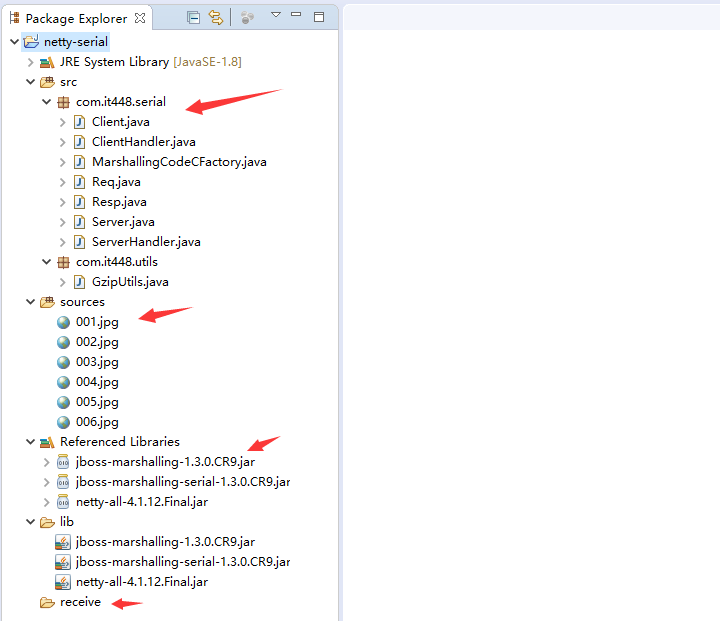Select the 001.jpg file name
Viewport: 720px width, 621px height.
coord(97,322)
